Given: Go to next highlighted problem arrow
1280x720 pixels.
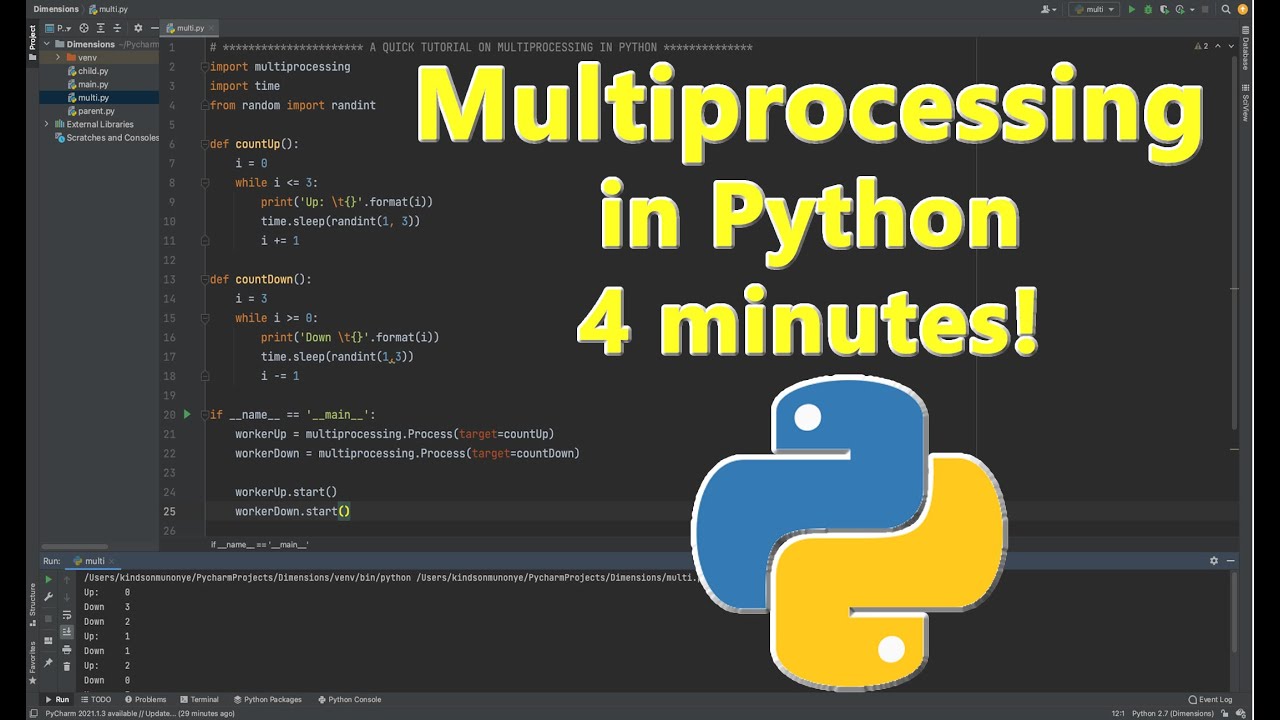Looking at the screenshot, I should tap(1231, 46).
